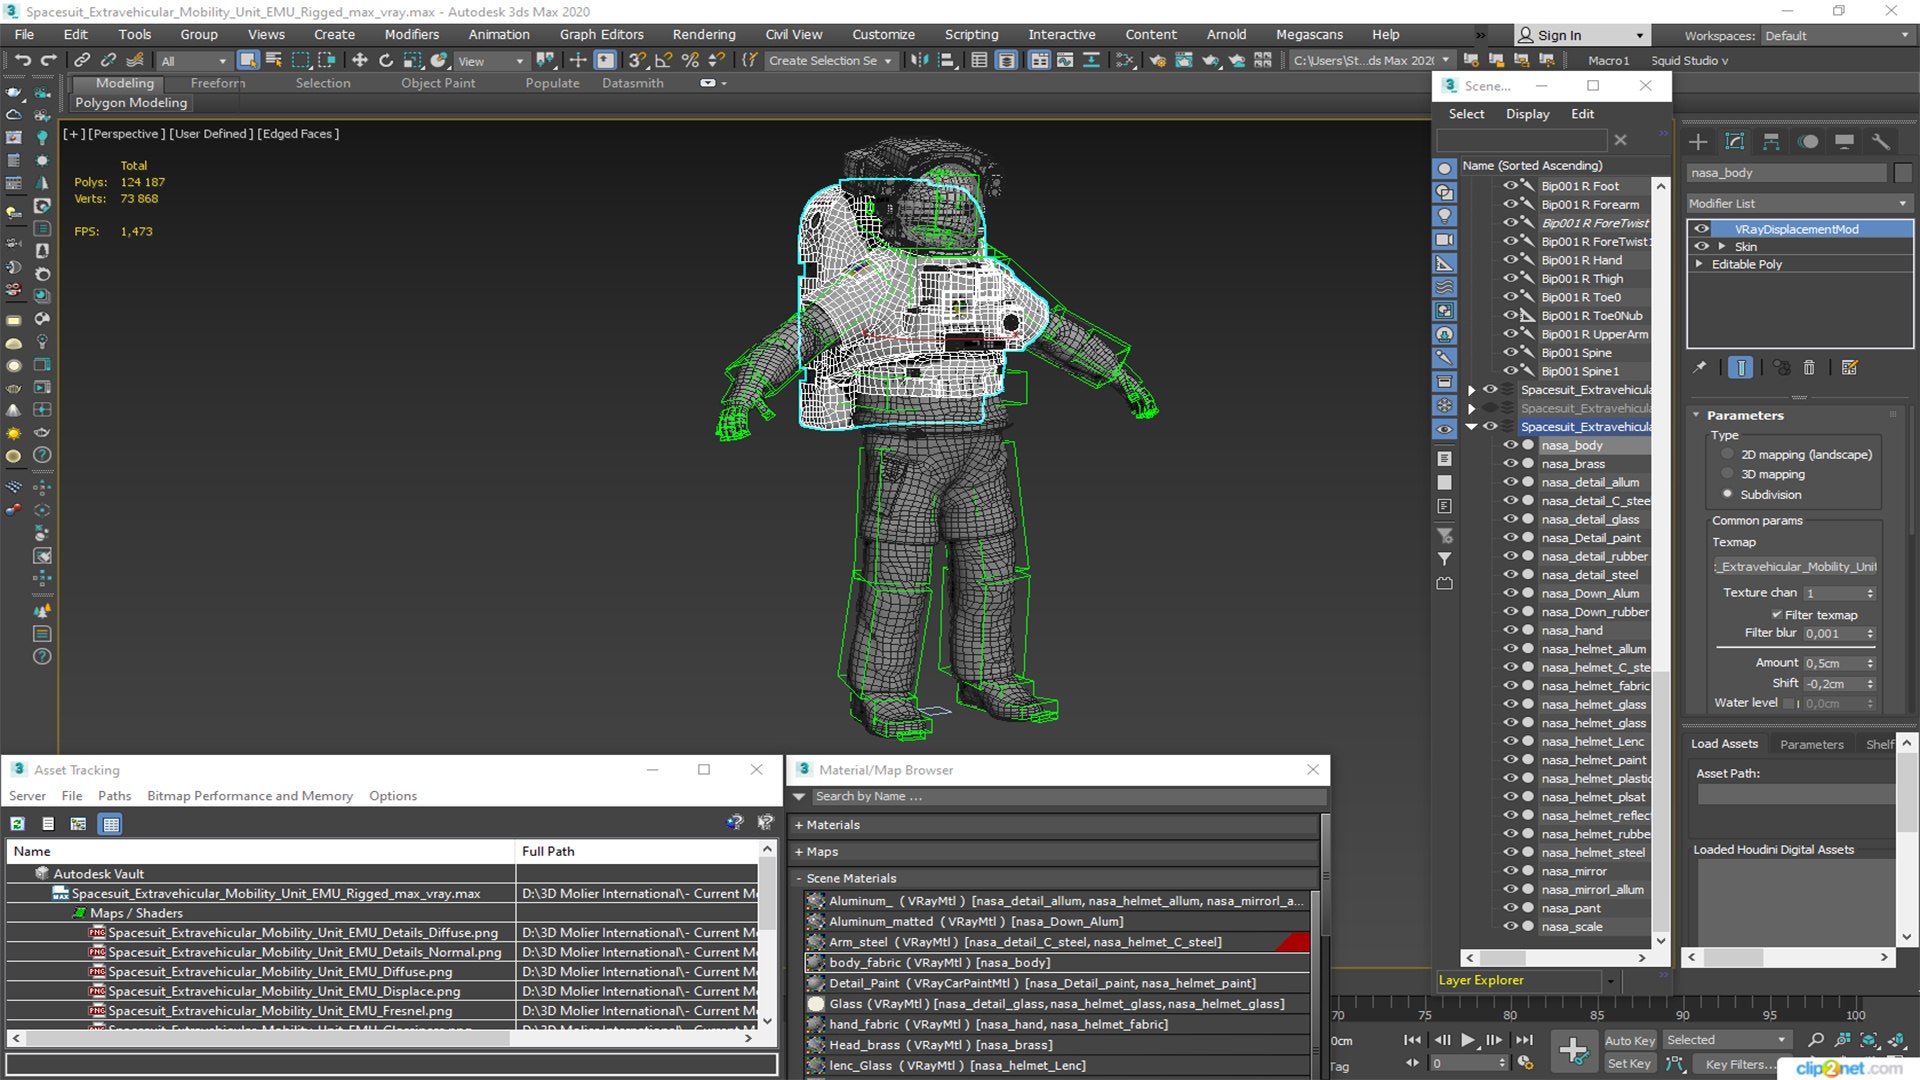Viewport: 1920px width, 1080px height.
Task: Choose the Select and Rotate tool
Action: [x=385, y=60]
